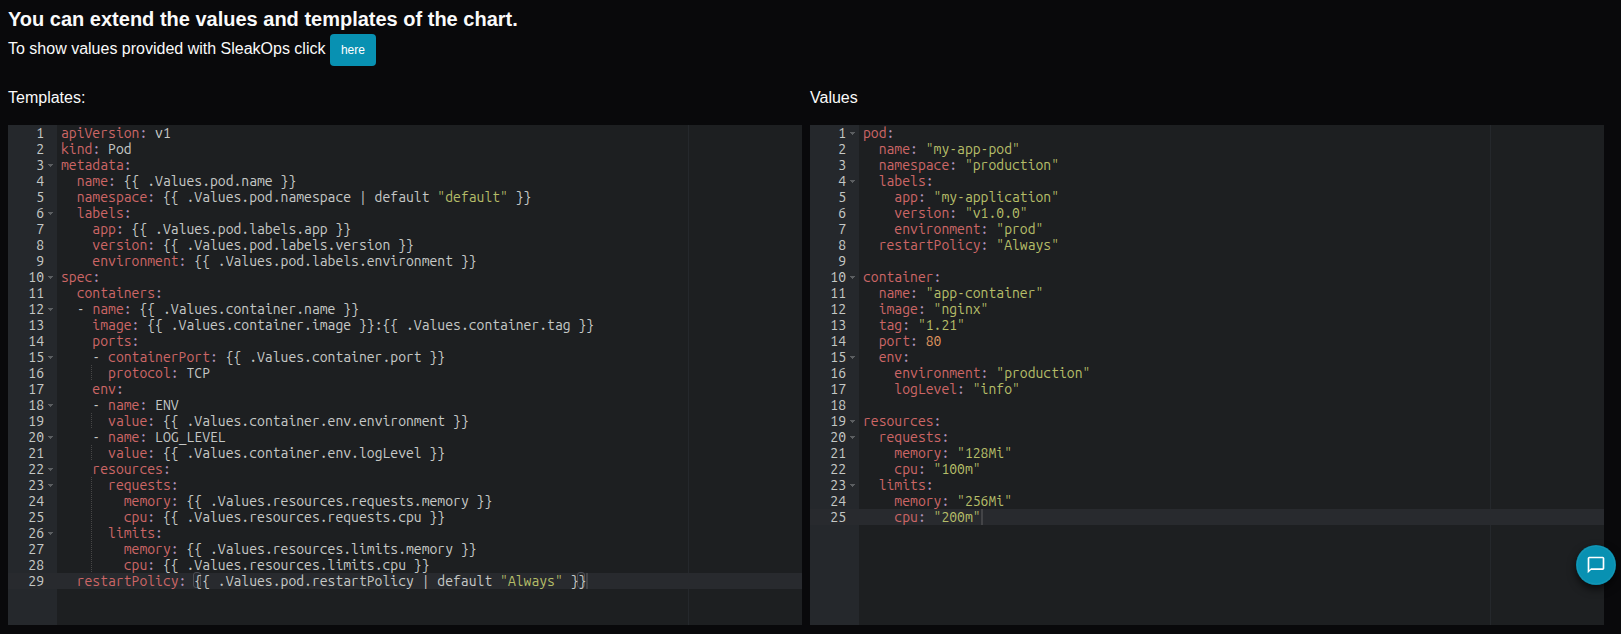Screen dimensions: 1621x634
Task: Click '{{ .Values.pod.labels.app }}' in Templates
Action: coord(241,229)
